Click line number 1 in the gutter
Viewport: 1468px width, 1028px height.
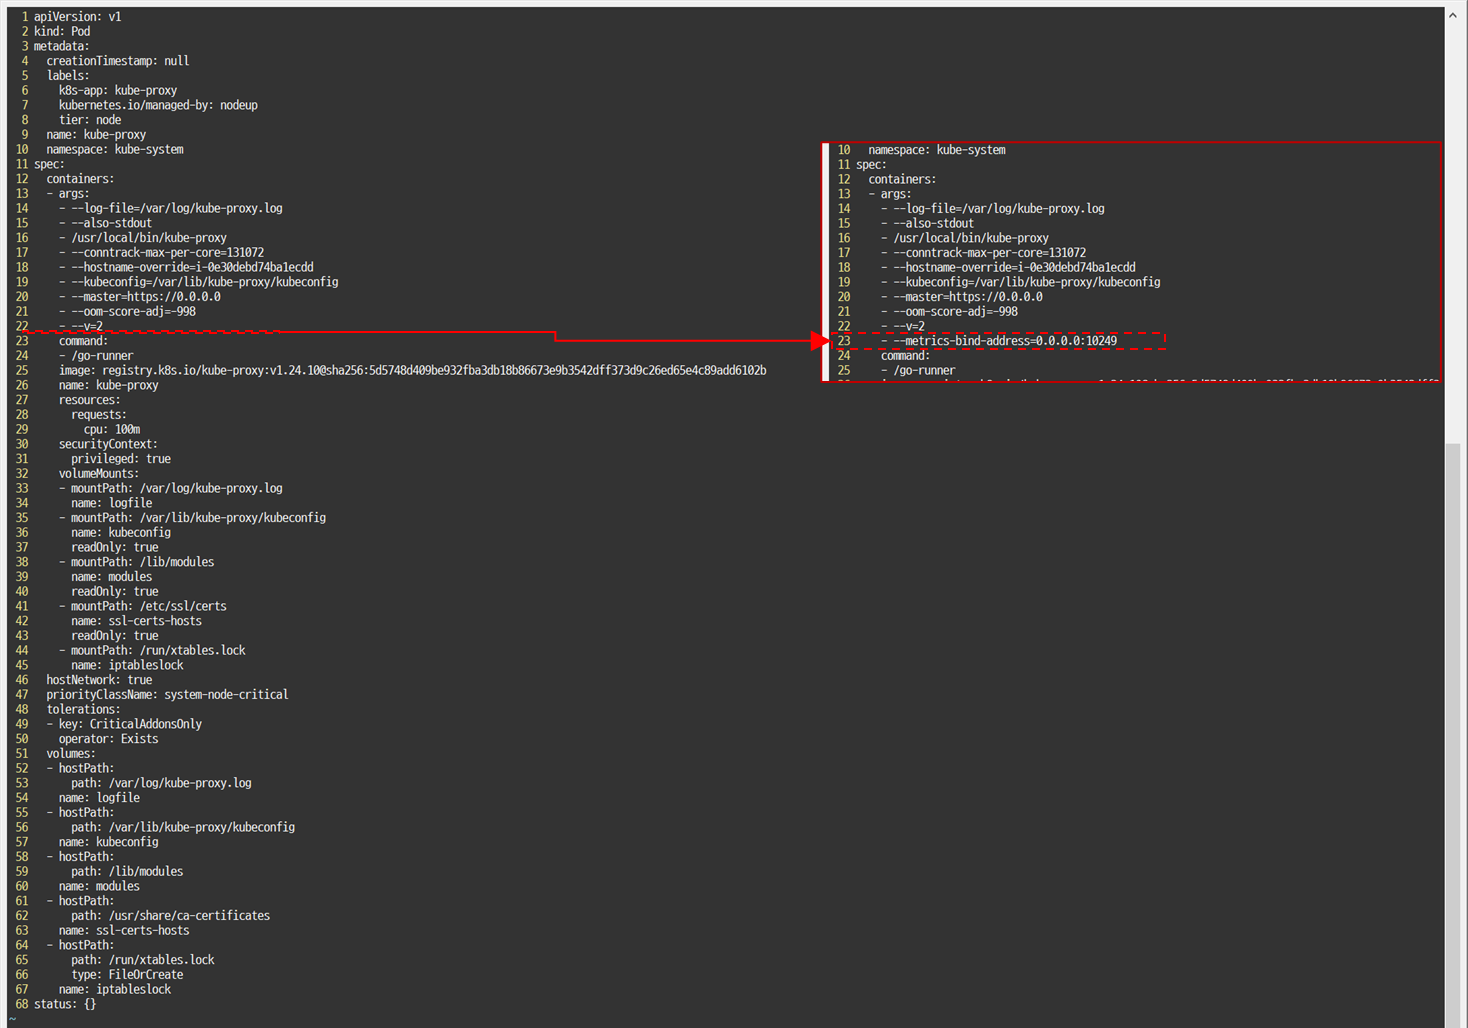[x=24, y=16]
